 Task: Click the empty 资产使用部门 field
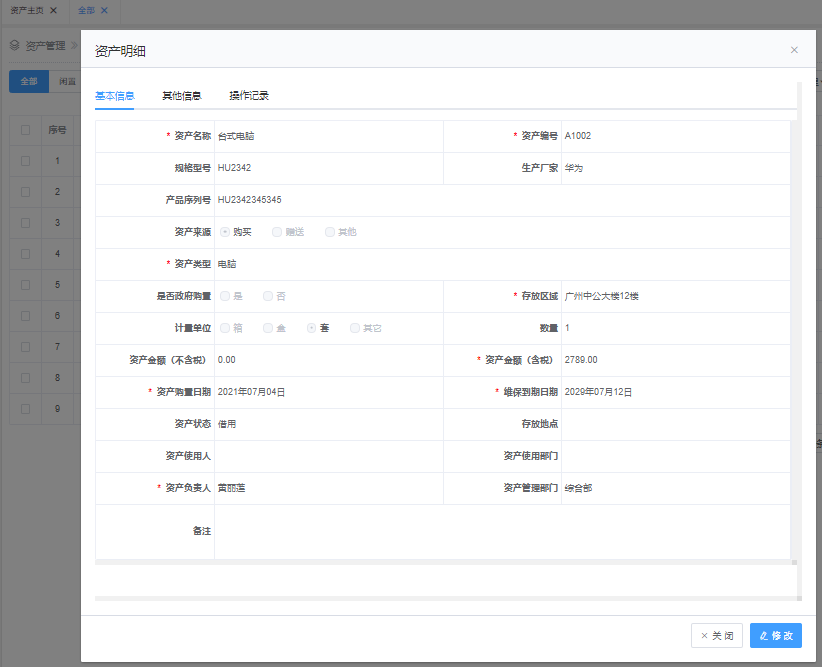tap(676, 456)
